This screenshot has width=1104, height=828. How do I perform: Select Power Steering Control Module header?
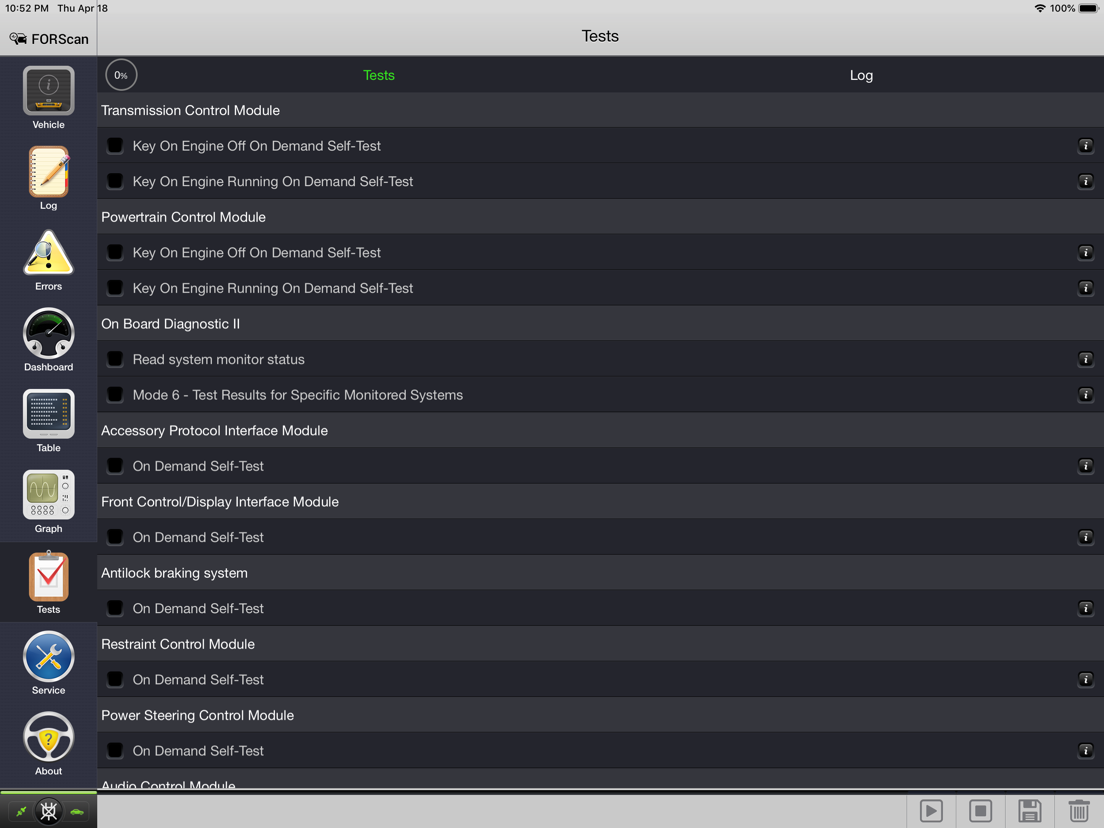(x=601, y=715)
